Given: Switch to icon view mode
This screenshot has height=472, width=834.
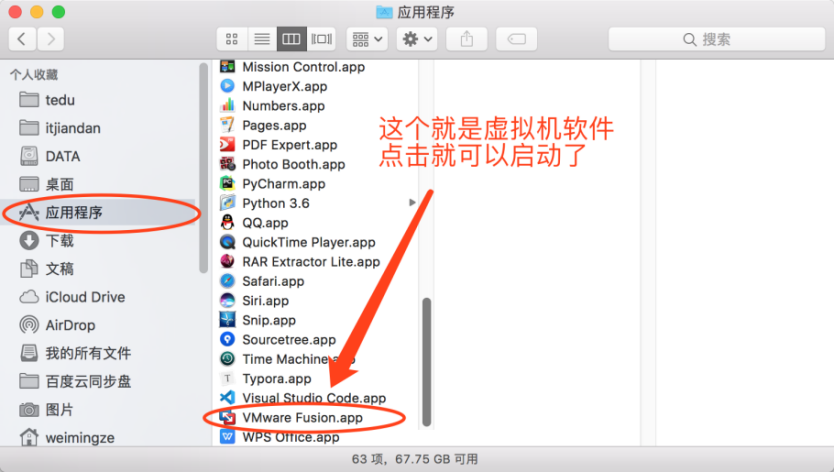Looking at the screenshot, I should click(x=232, y=39).
